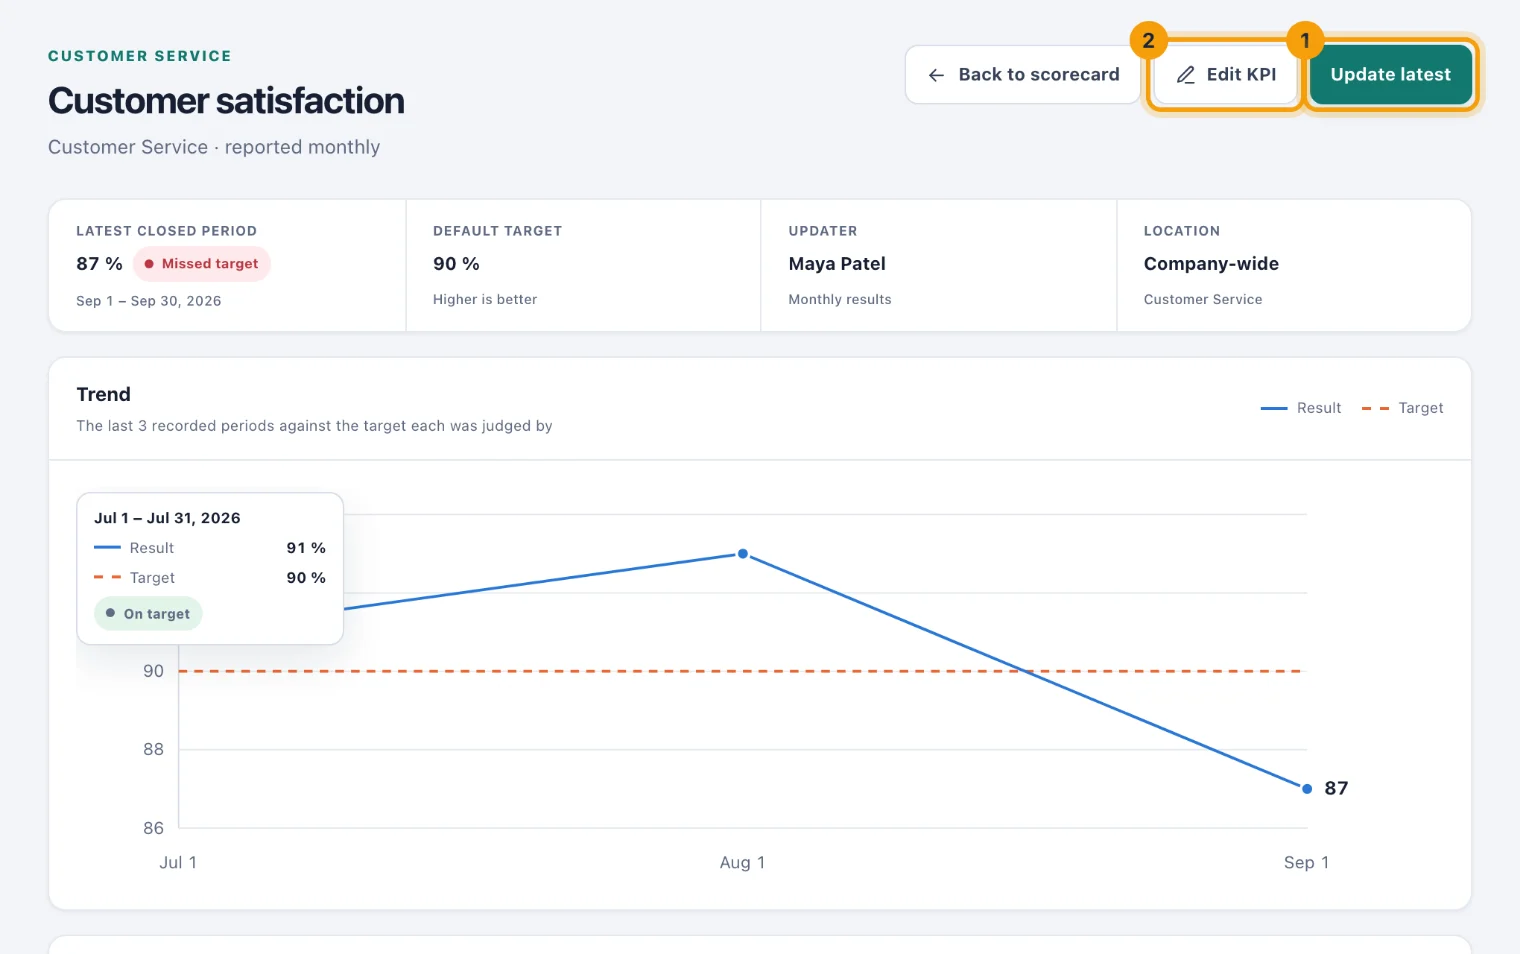
Task: Click the 'Sep 1' x-axis label
Action: [1306, 863]
